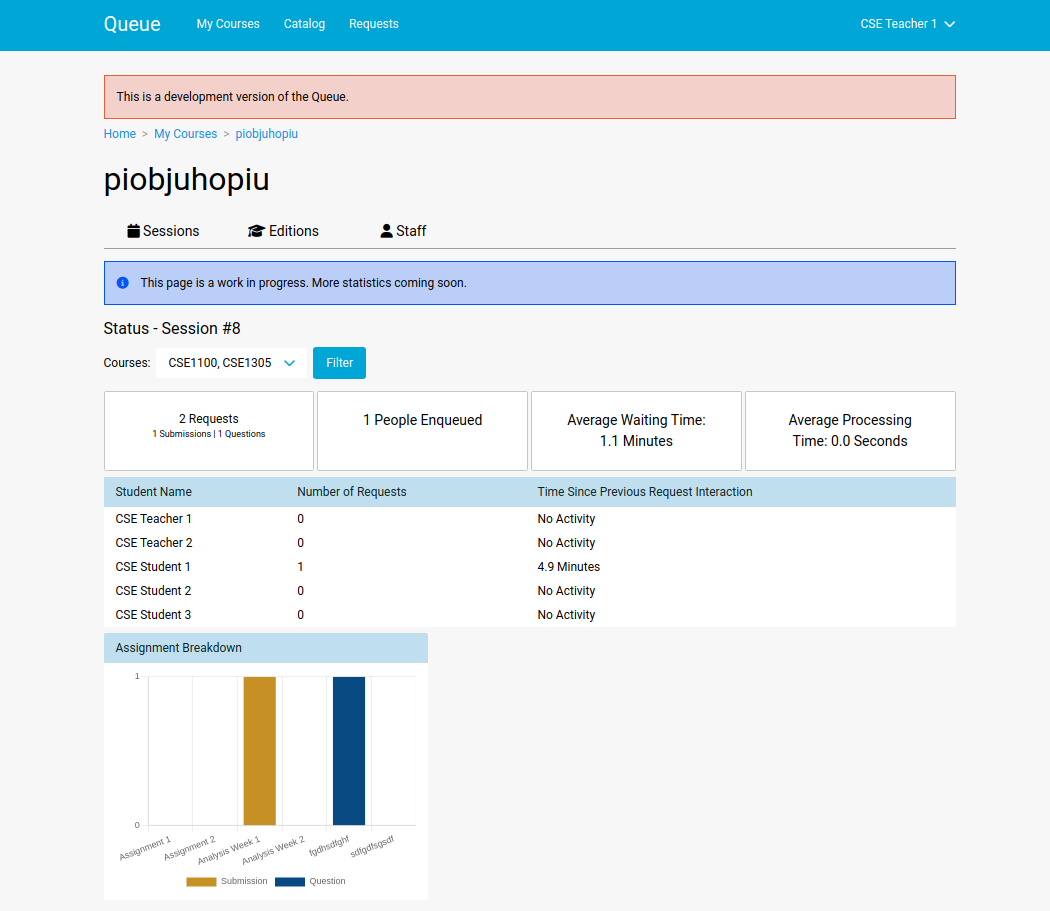1050x911 pixels.
Task: Click the 4.9 Minutes value
Action: click(569, 567)
